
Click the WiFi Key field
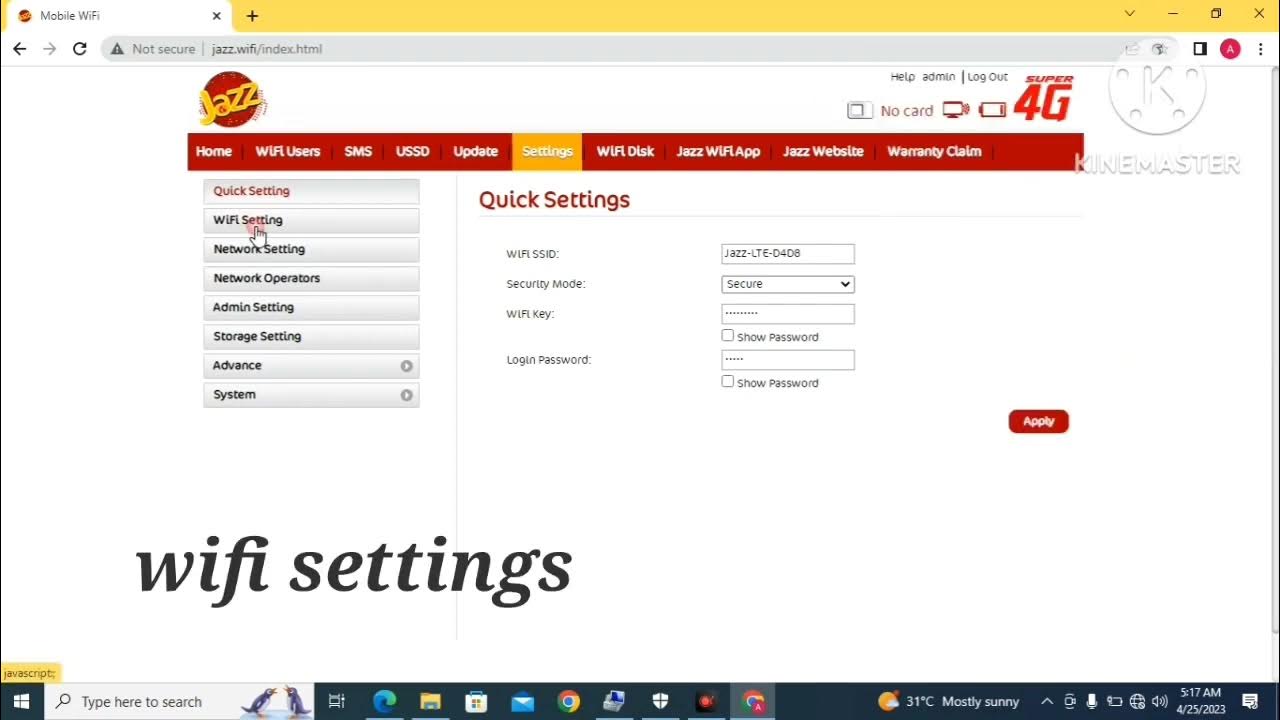tap(788, 314)
